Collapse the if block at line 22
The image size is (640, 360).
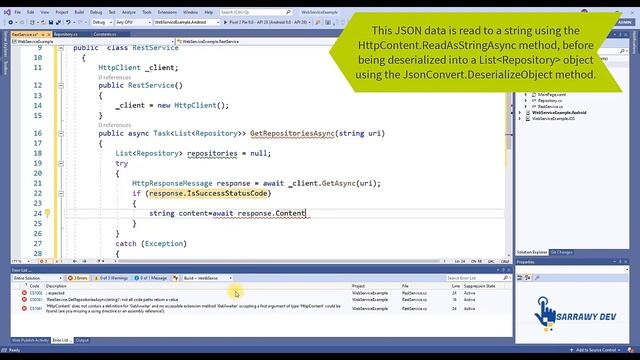tap(61, 193)
